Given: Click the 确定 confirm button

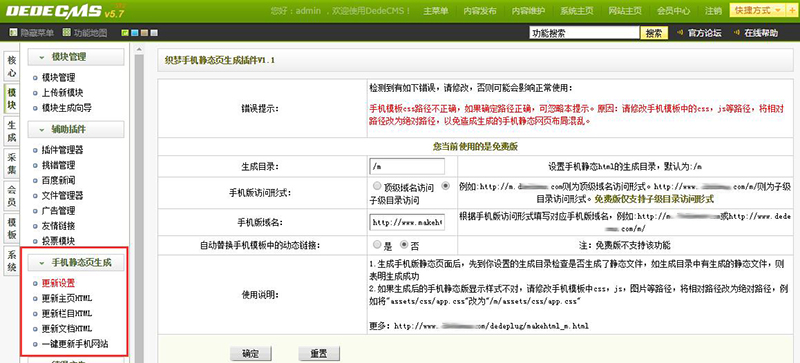Looking at the screenshot, I should click(251, 353).
